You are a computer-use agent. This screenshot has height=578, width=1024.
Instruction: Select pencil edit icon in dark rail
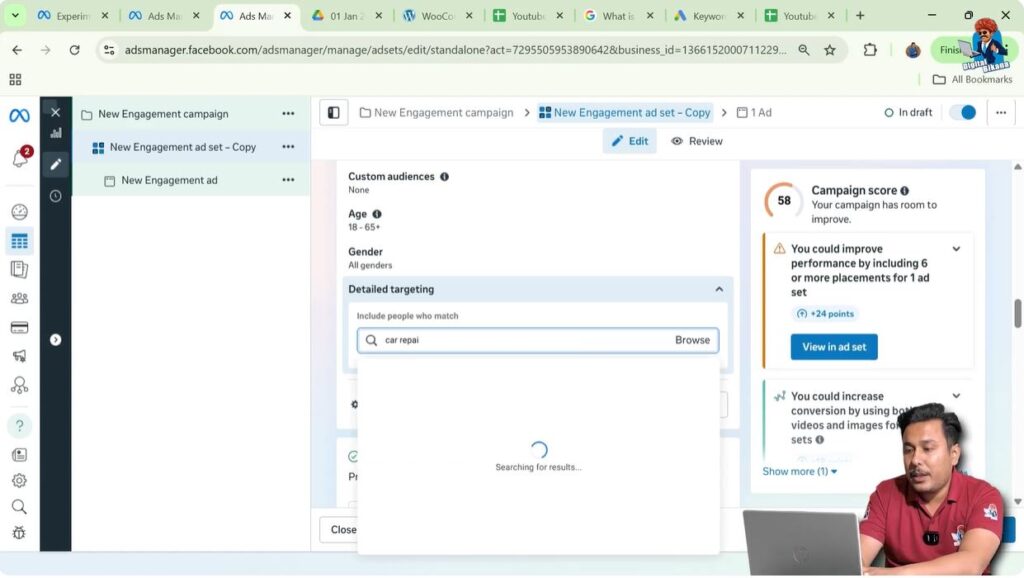56,164
